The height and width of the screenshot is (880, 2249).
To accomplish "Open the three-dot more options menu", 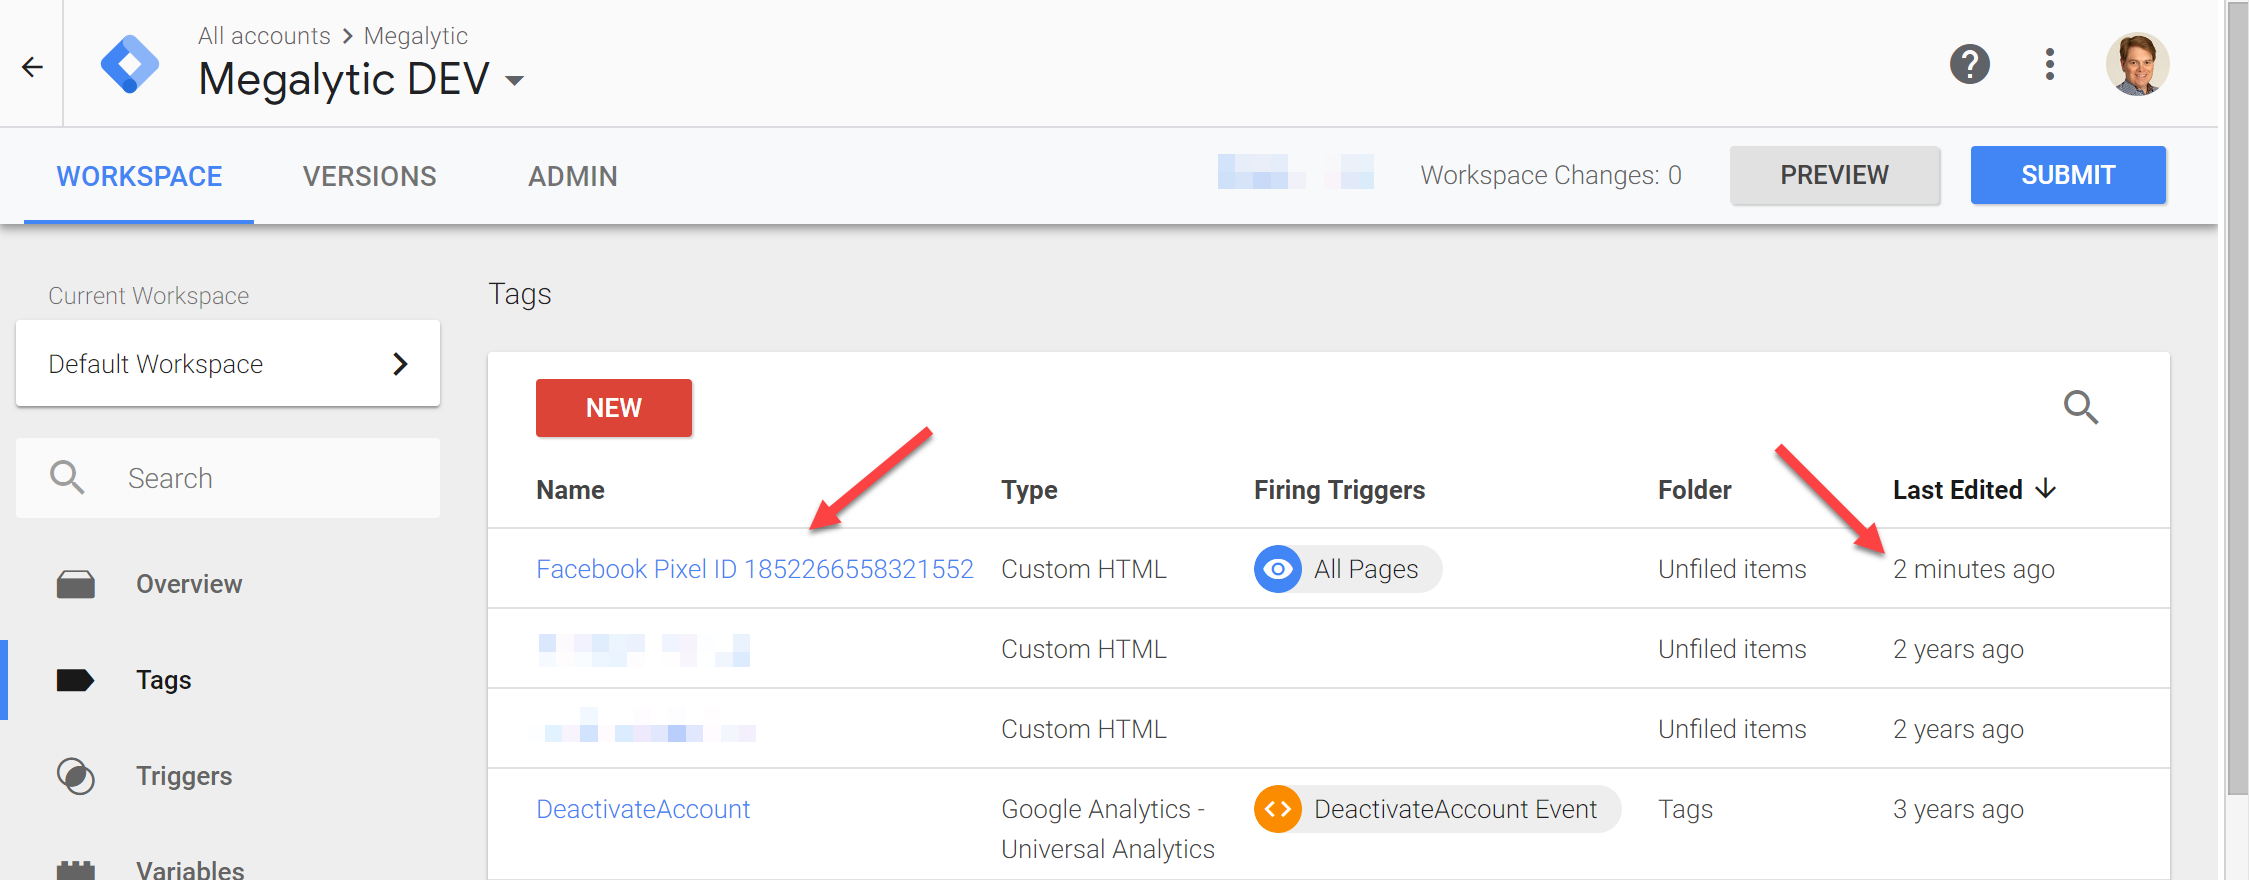I will click(x=2049, y=65).
